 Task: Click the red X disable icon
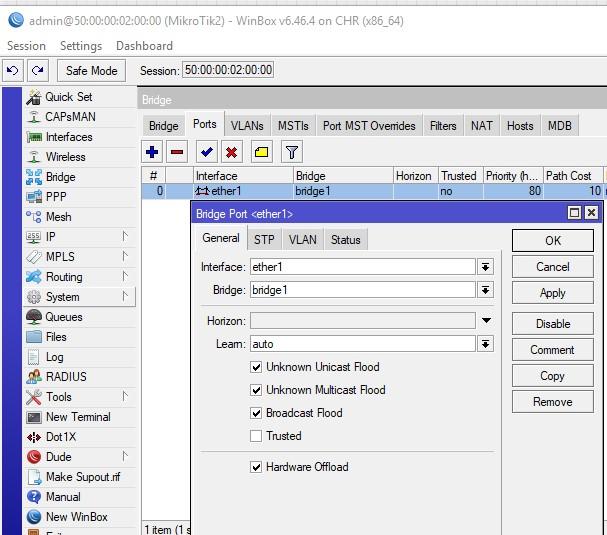tap(231, 152)
